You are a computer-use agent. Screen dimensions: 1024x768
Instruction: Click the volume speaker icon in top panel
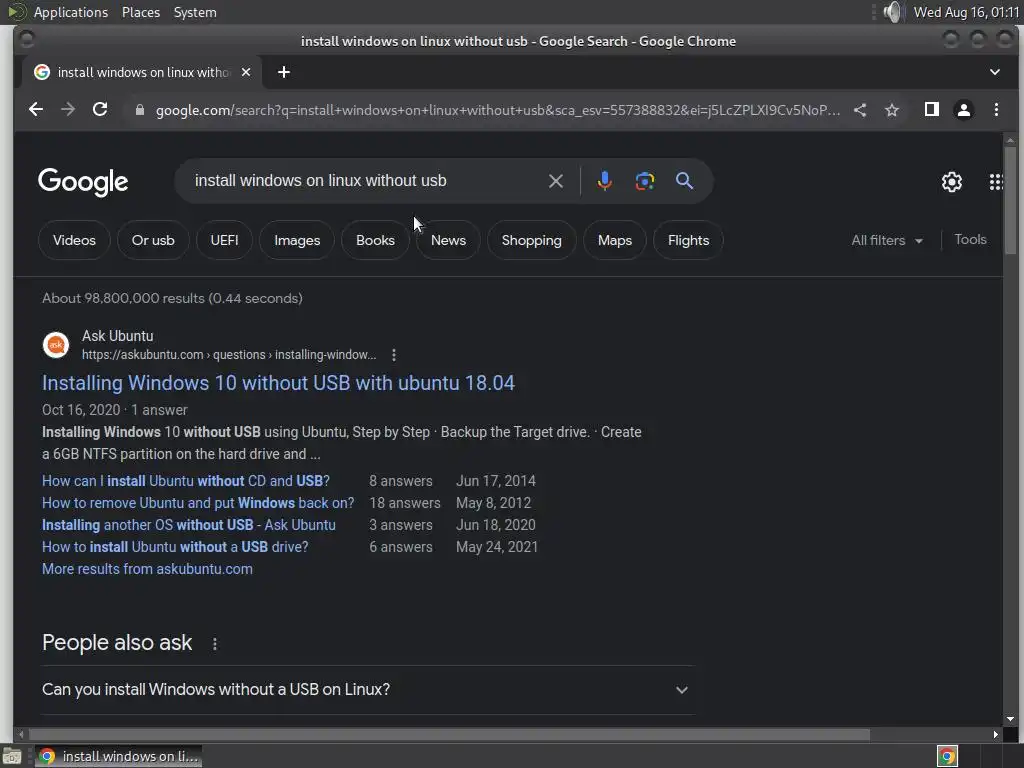pos(892,12)
